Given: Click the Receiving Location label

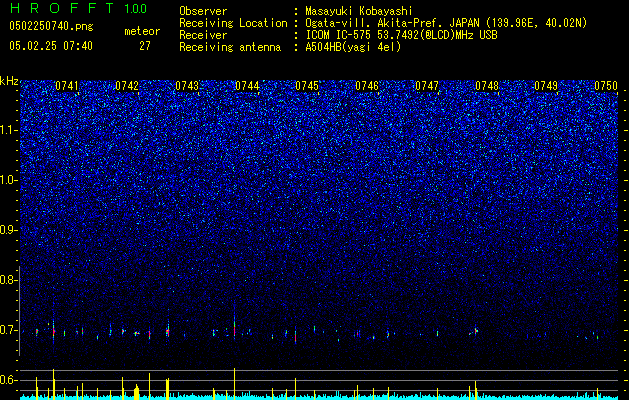Looking at the screenshot, I should tap(233, 23).
